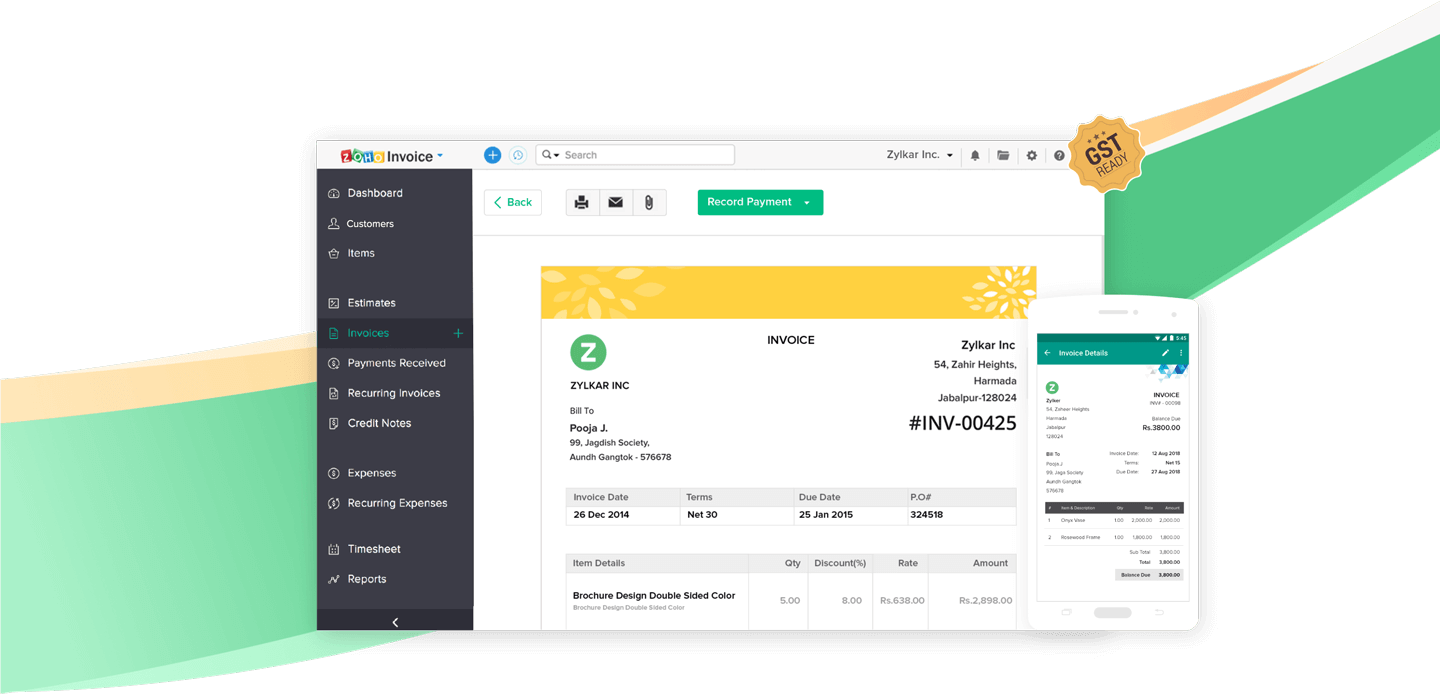
Task: Tap the back arrow in the phone header
Action: (x=1048, y=353)
